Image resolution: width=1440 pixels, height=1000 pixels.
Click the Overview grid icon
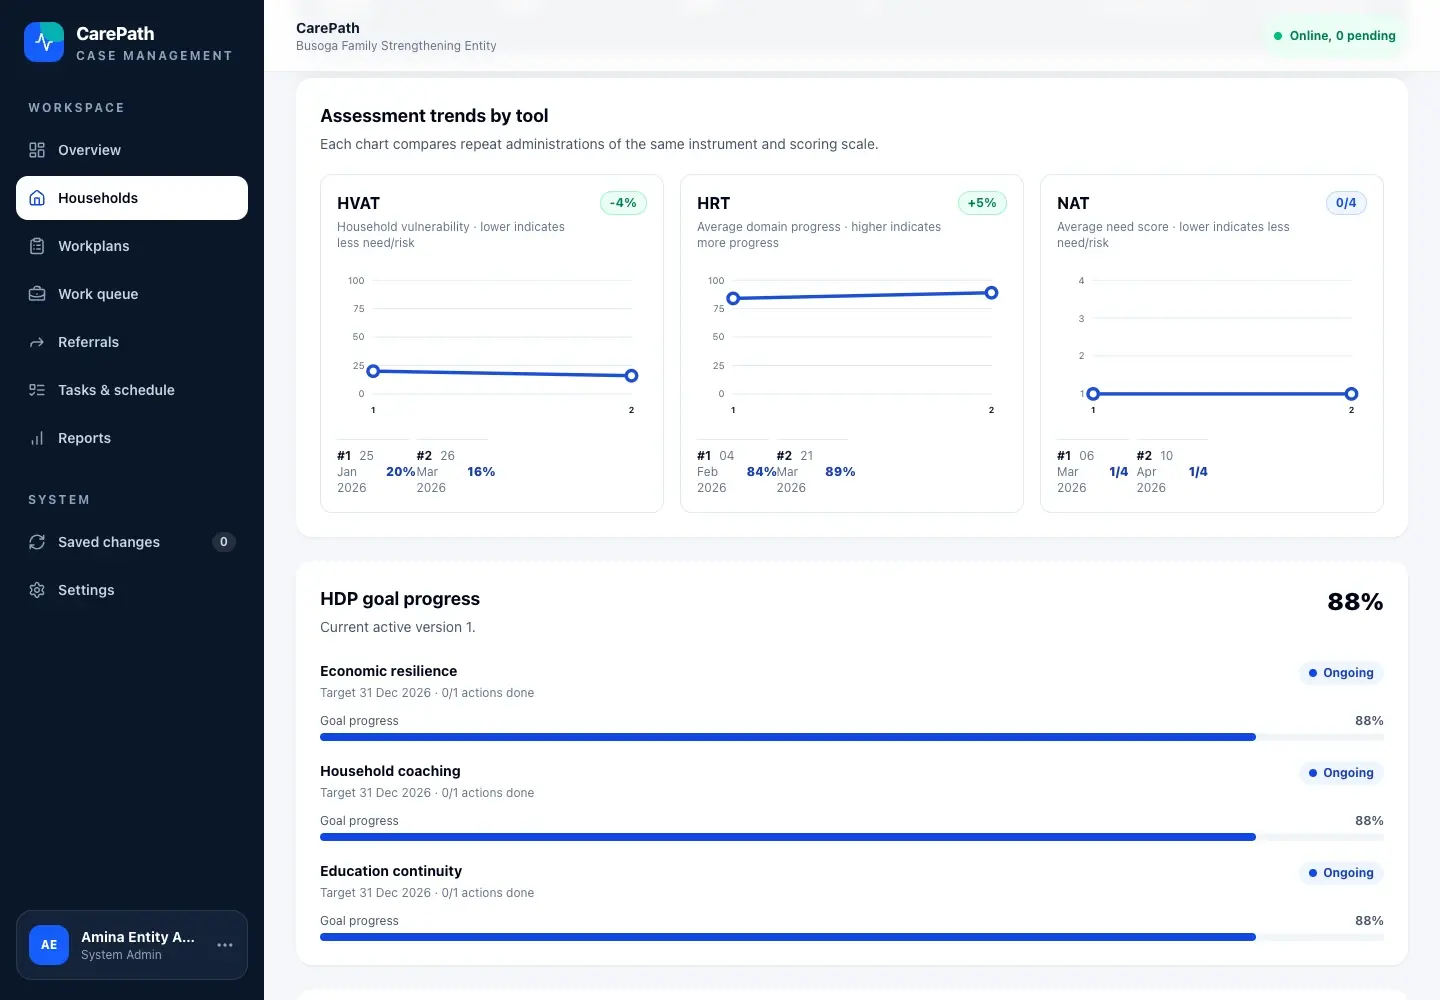[37, 150]
